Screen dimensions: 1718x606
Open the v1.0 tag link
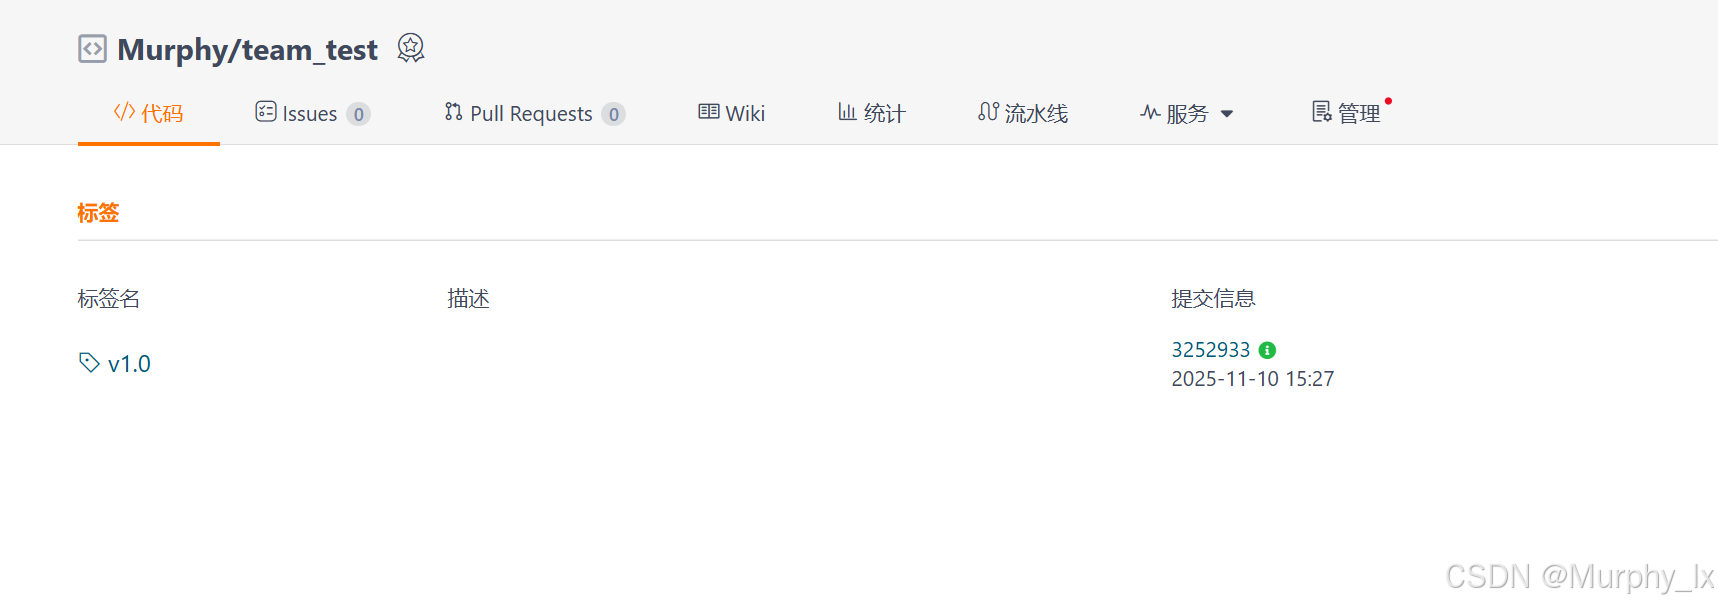(x=129, y=364)
